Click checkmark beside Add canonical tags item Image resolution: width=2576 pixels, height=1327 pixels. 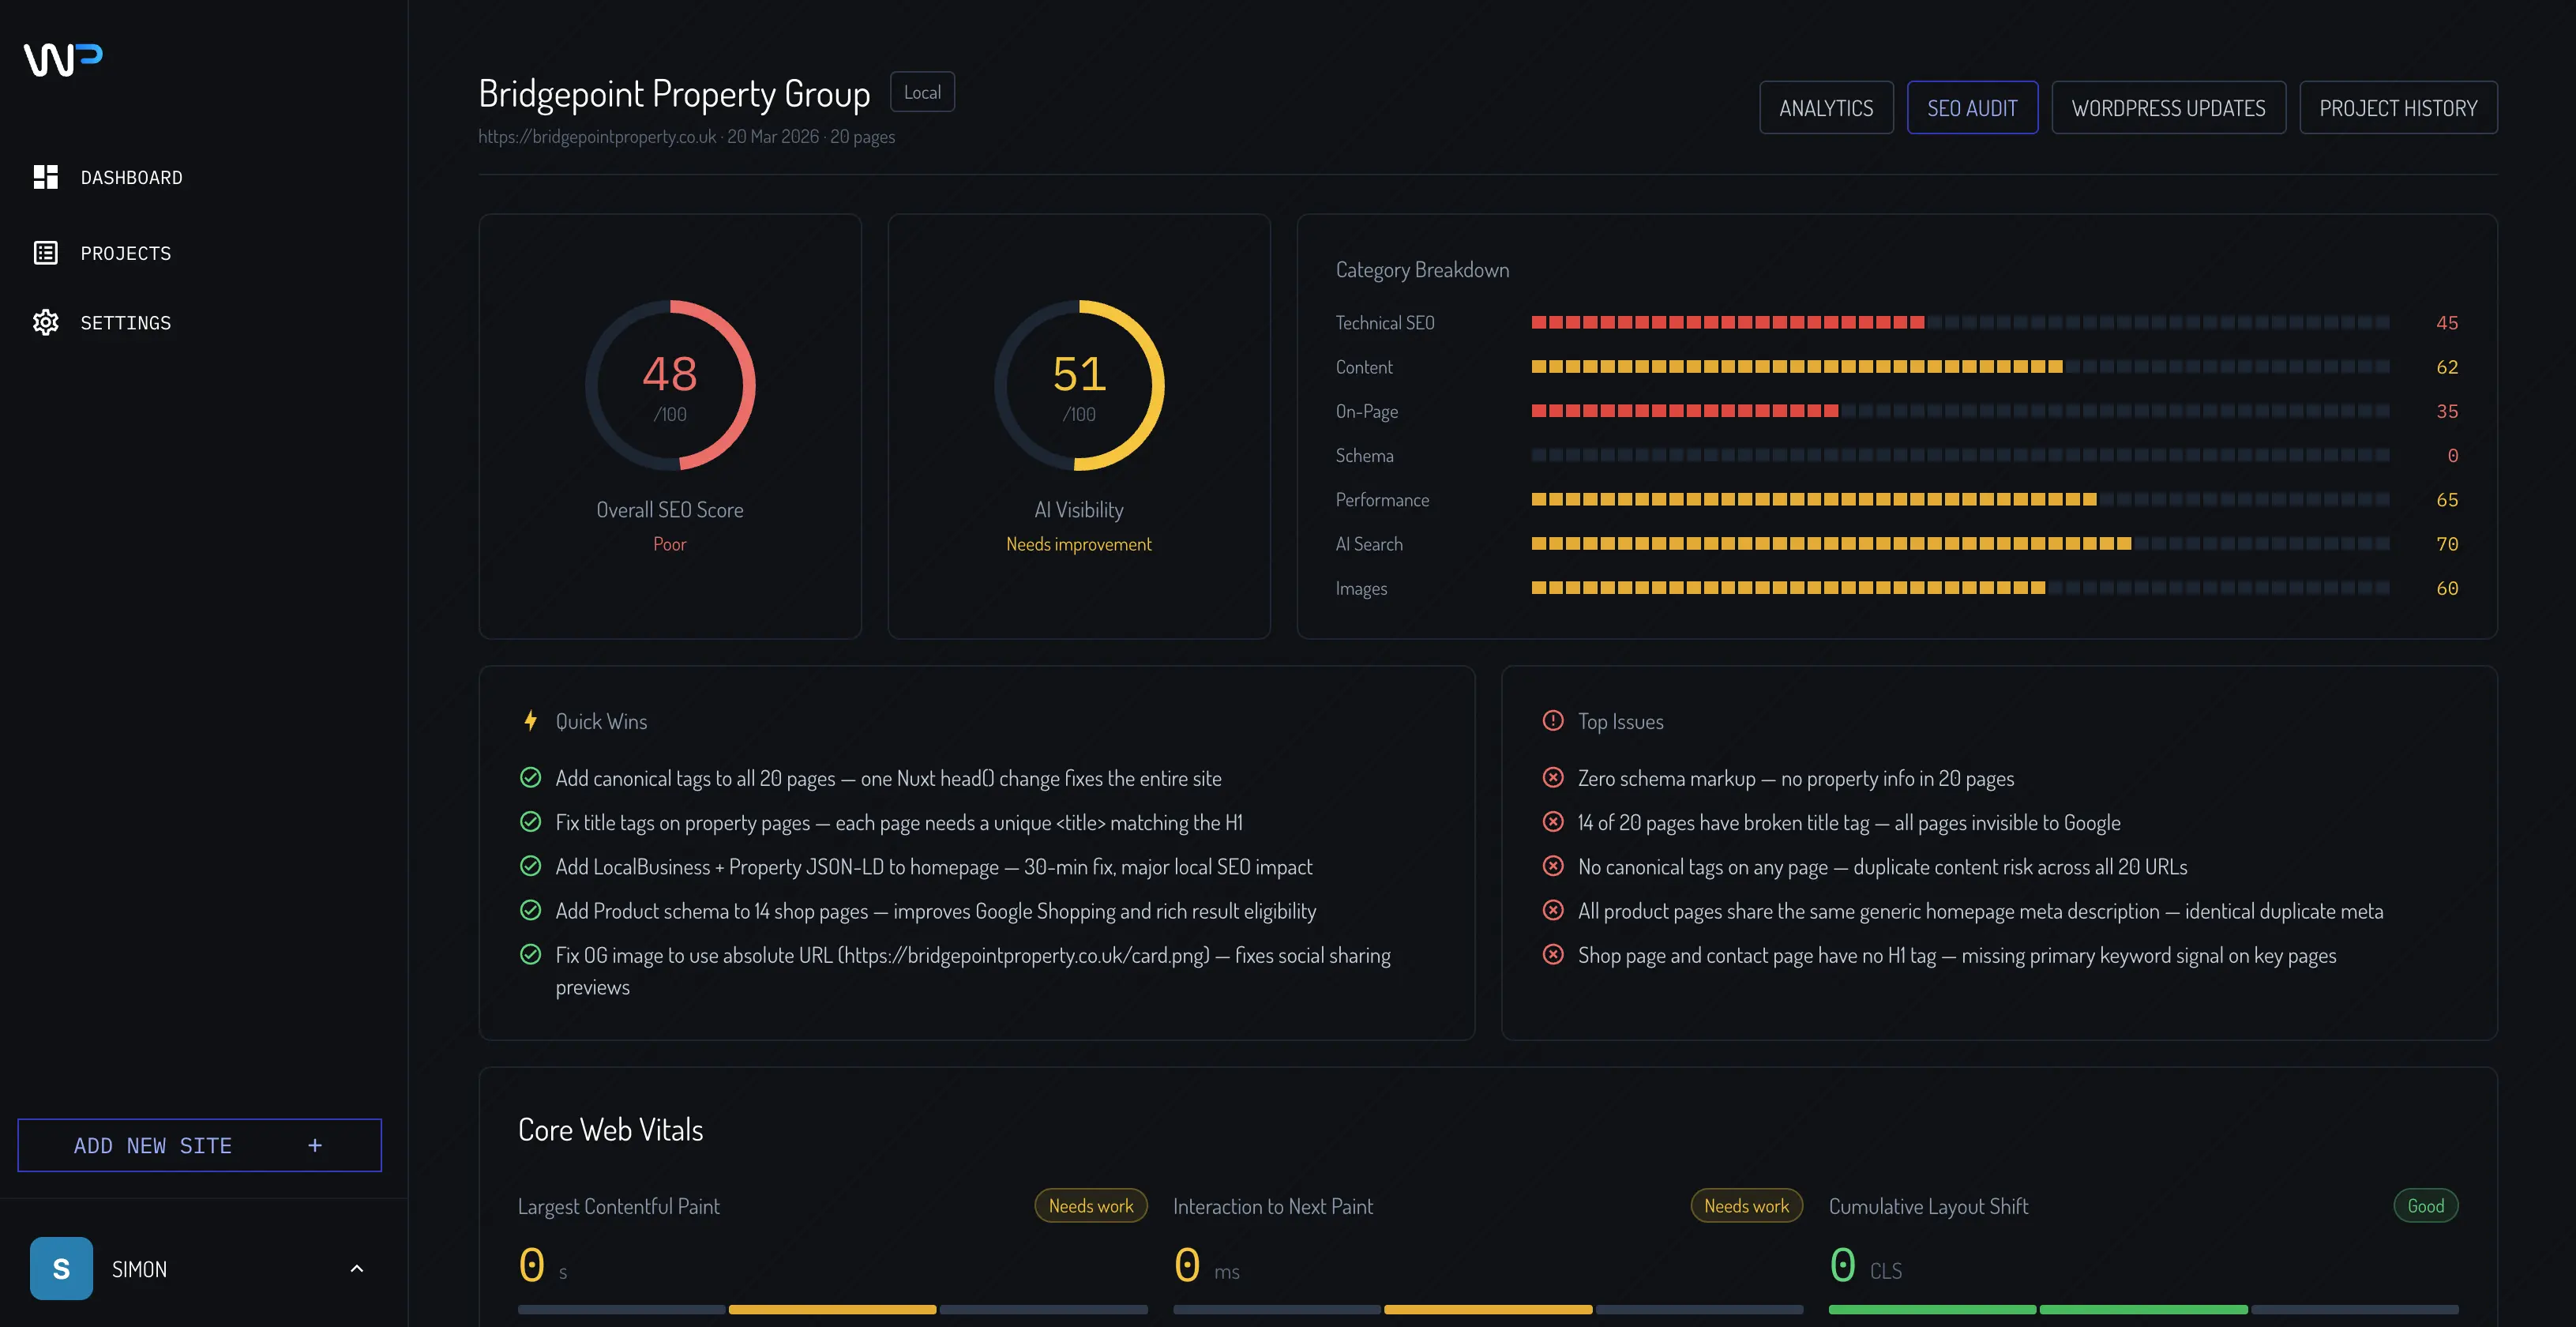pyautogui.click(x=531, y=778)
